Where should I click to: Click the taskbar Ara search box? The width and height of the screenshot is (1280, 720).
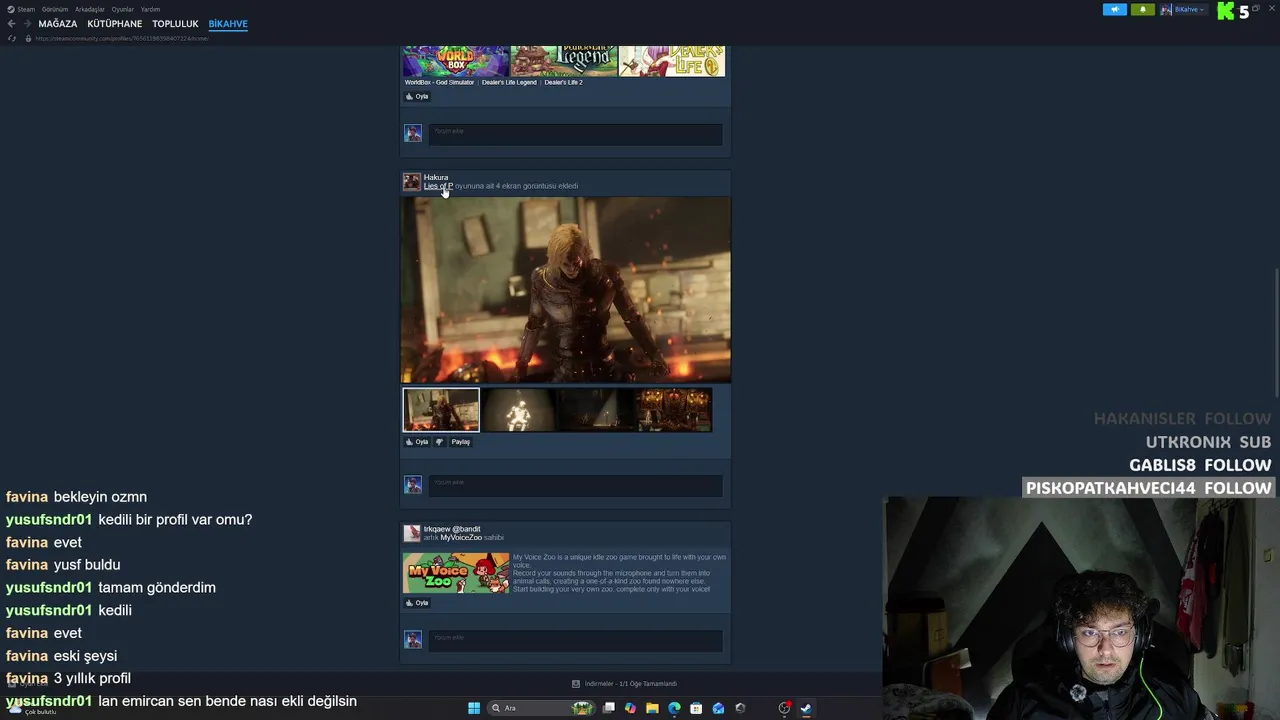[x=540, y=708]
